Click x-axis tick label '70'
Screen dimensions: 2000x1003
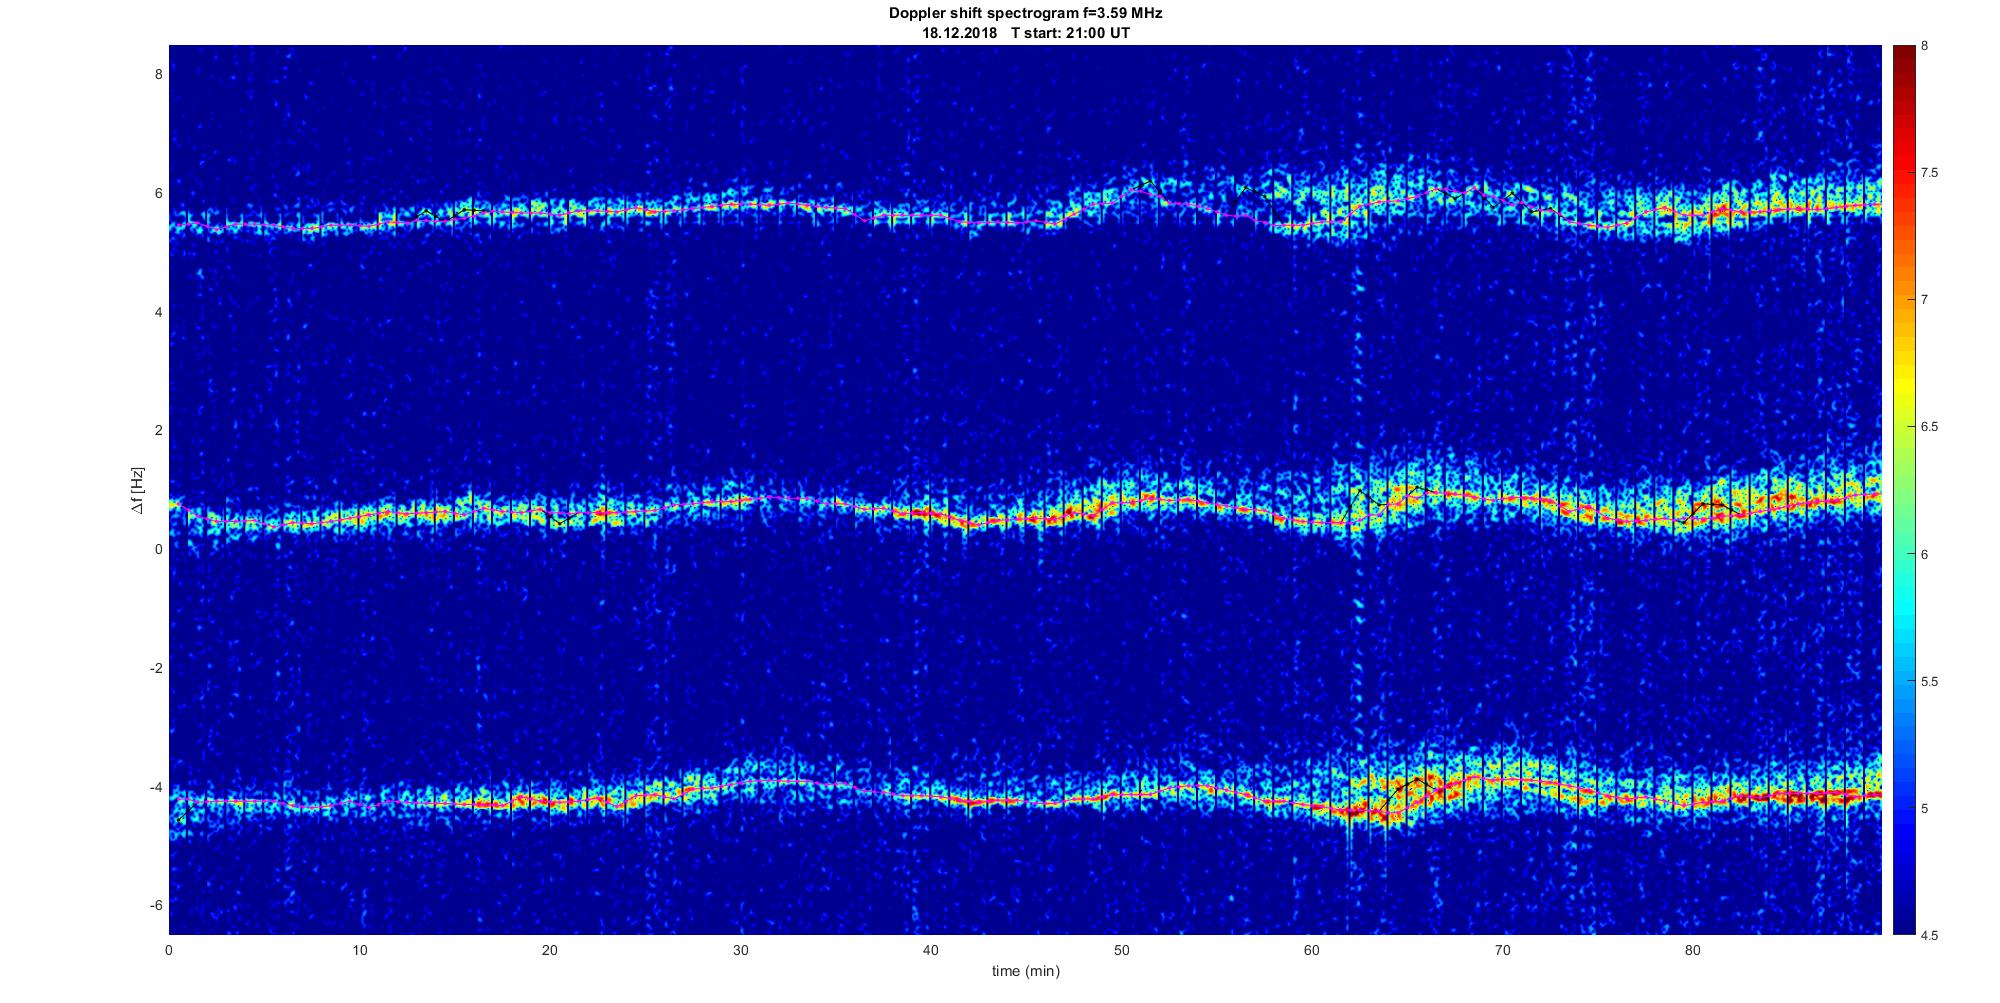point(1502,950)
